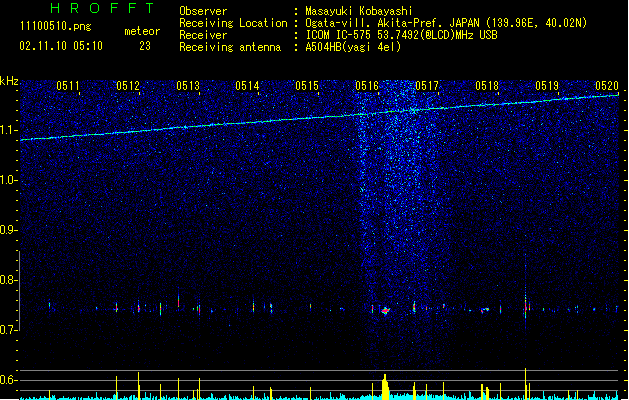Click the 0512 time marker
The image size is (629, 400).
pyautogui.click(x=128, y=86)
